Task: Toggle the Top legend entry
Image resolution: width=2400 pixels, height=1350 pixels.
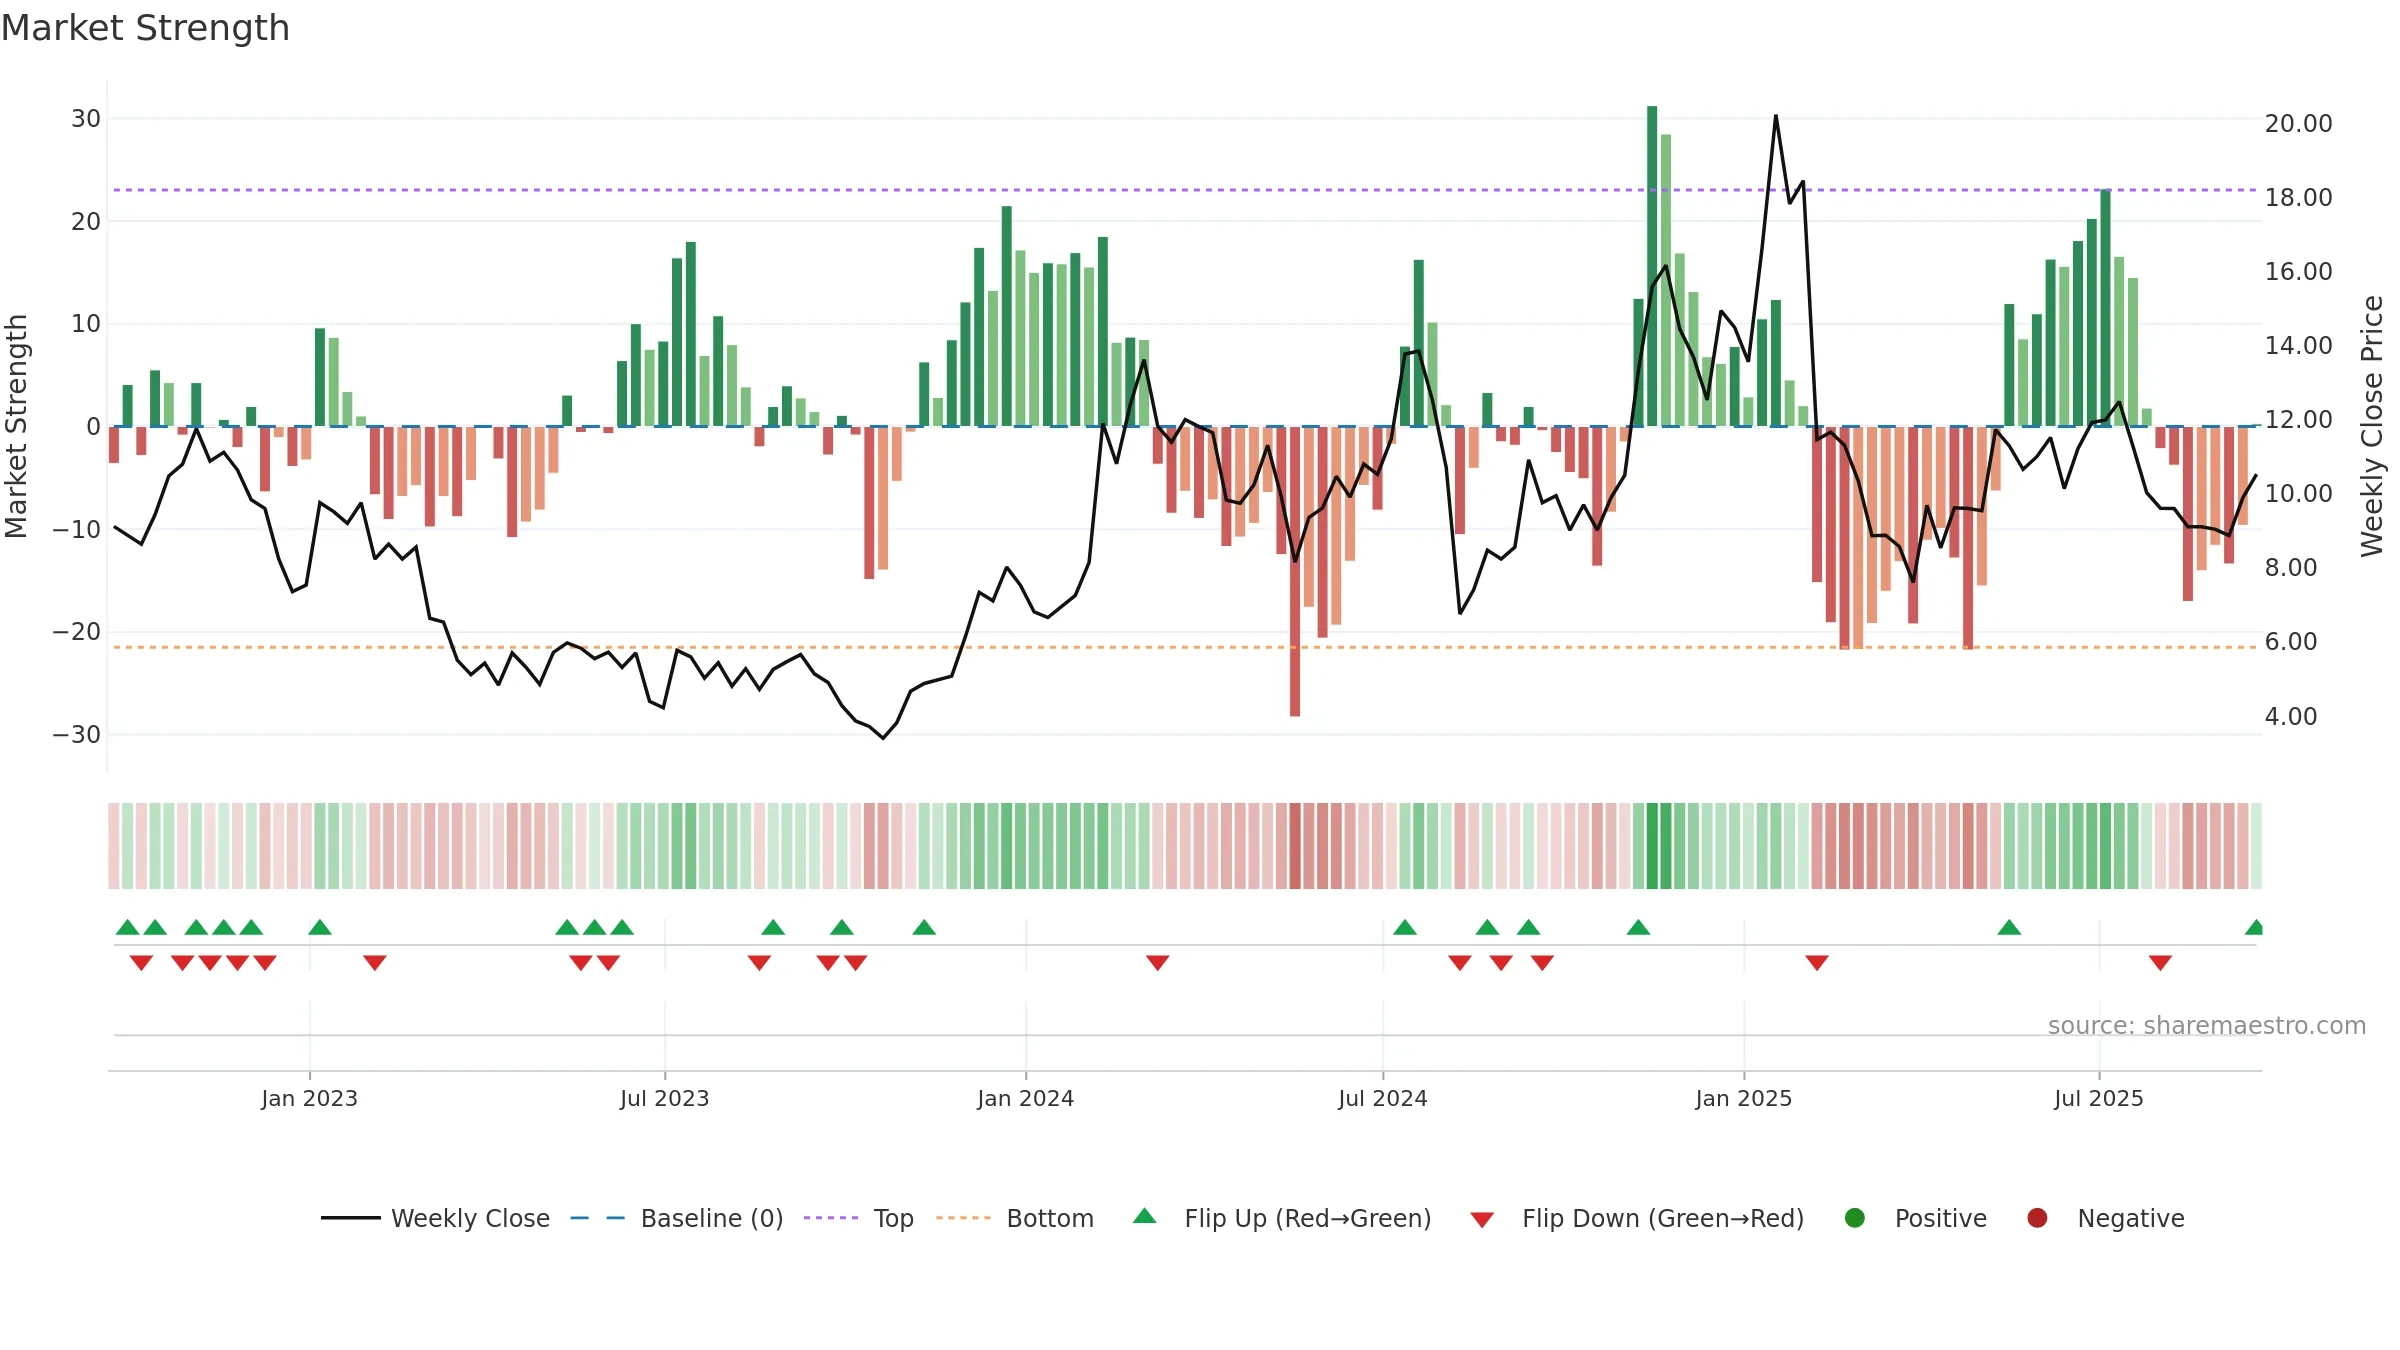Action: click(859, 1218)
